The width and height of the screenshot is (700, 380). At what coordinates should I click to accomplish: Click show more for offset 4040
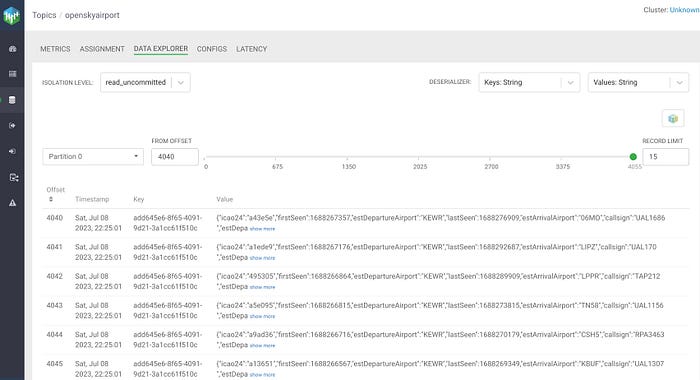(x=262, y=229)
